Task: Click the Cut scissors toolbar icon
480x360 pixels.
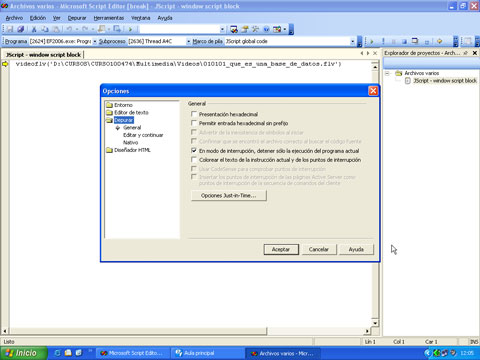Action: [34, 29]
